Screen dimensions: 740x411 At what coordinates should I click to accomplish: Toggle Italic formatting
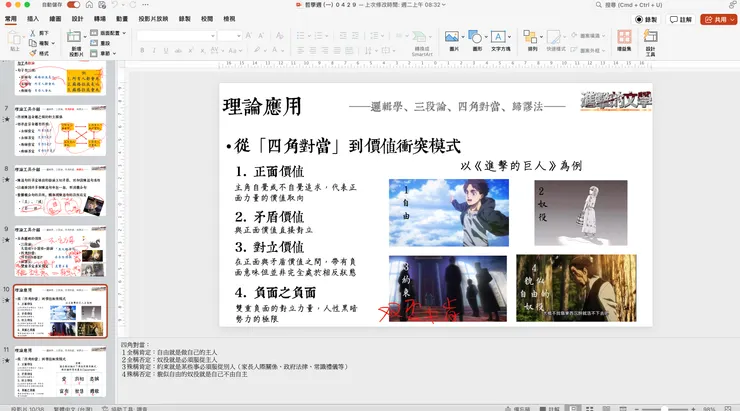pyautogui.click(x=154, y=50)
